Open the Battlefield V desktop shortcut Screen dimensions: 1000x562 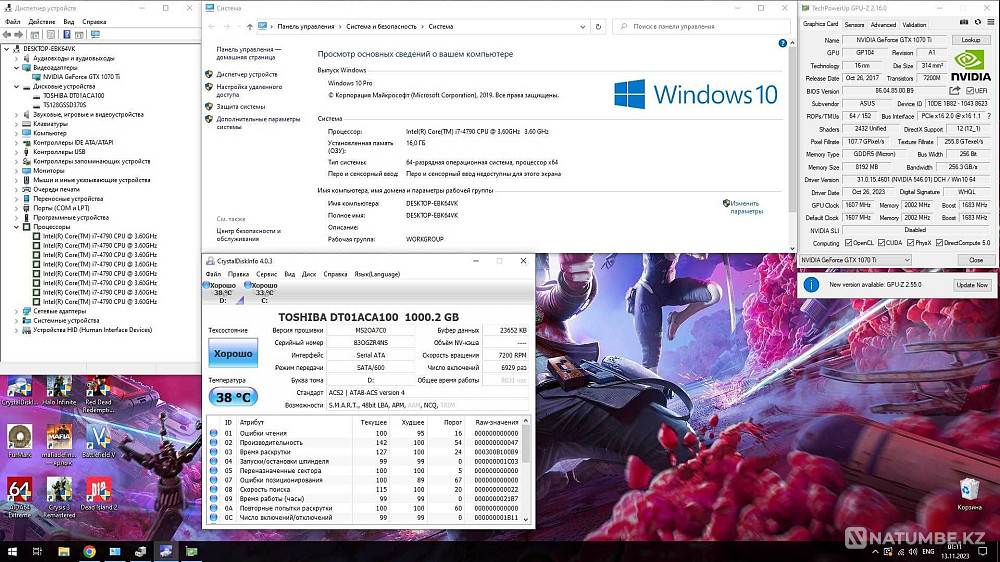click(99, 441)
